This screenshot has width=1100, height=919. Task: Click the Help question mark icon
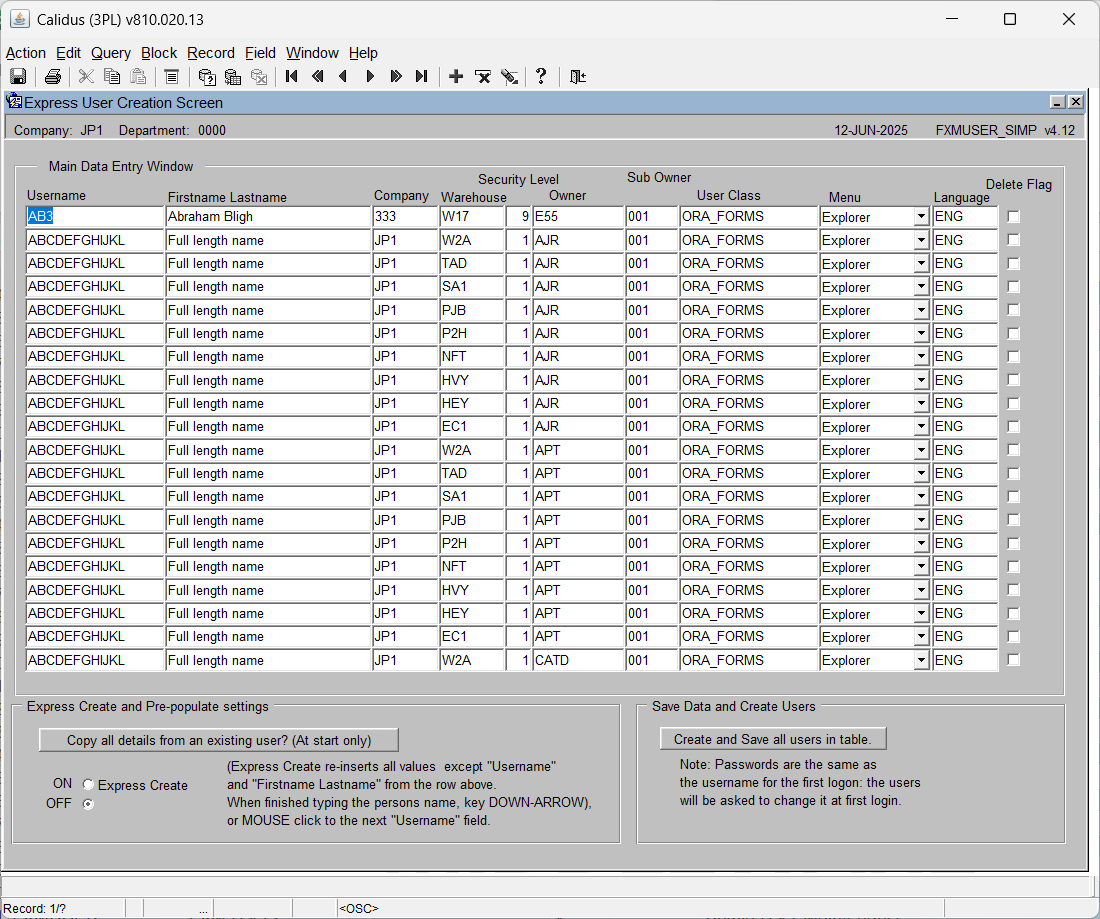[x=541, y=76]
